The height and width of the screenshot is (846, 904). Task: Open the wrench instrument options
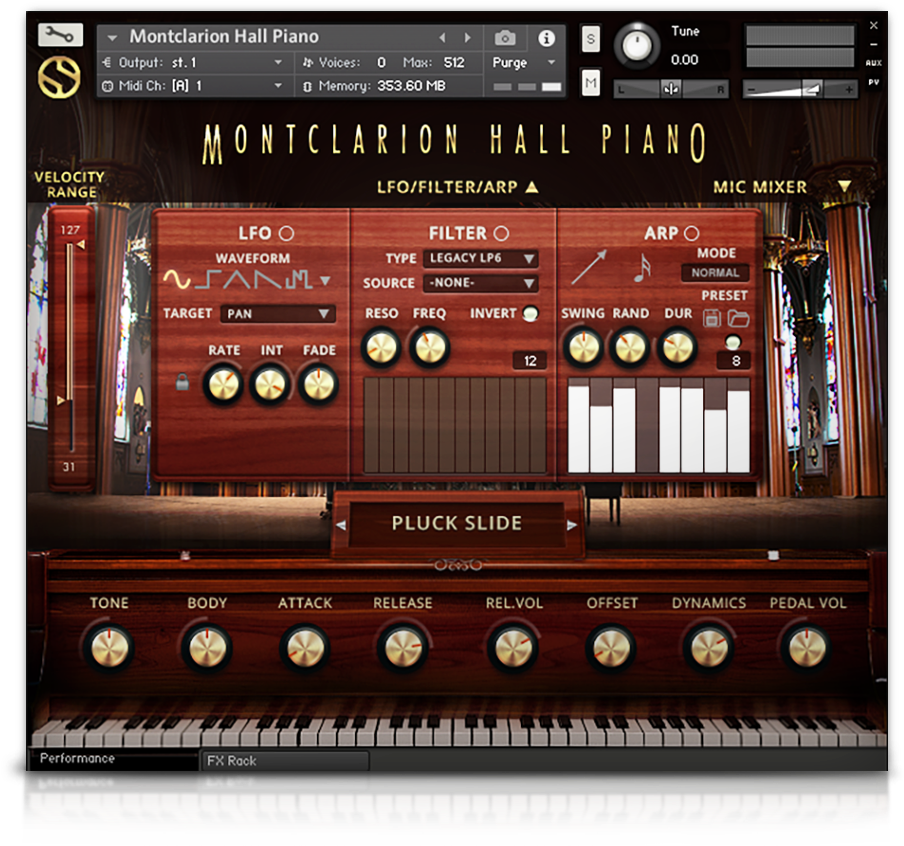click(60, 35)
